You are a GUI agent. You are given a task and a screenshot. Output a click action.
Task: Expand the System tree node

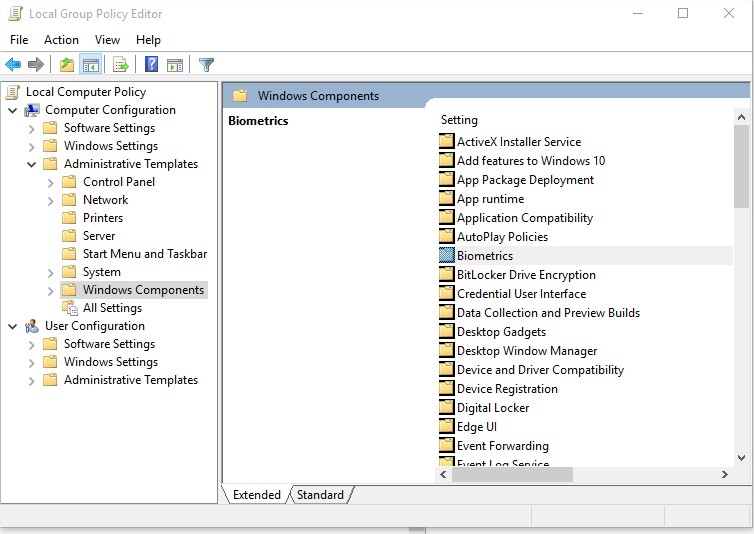pyautogui.click(x=51, y=273)
